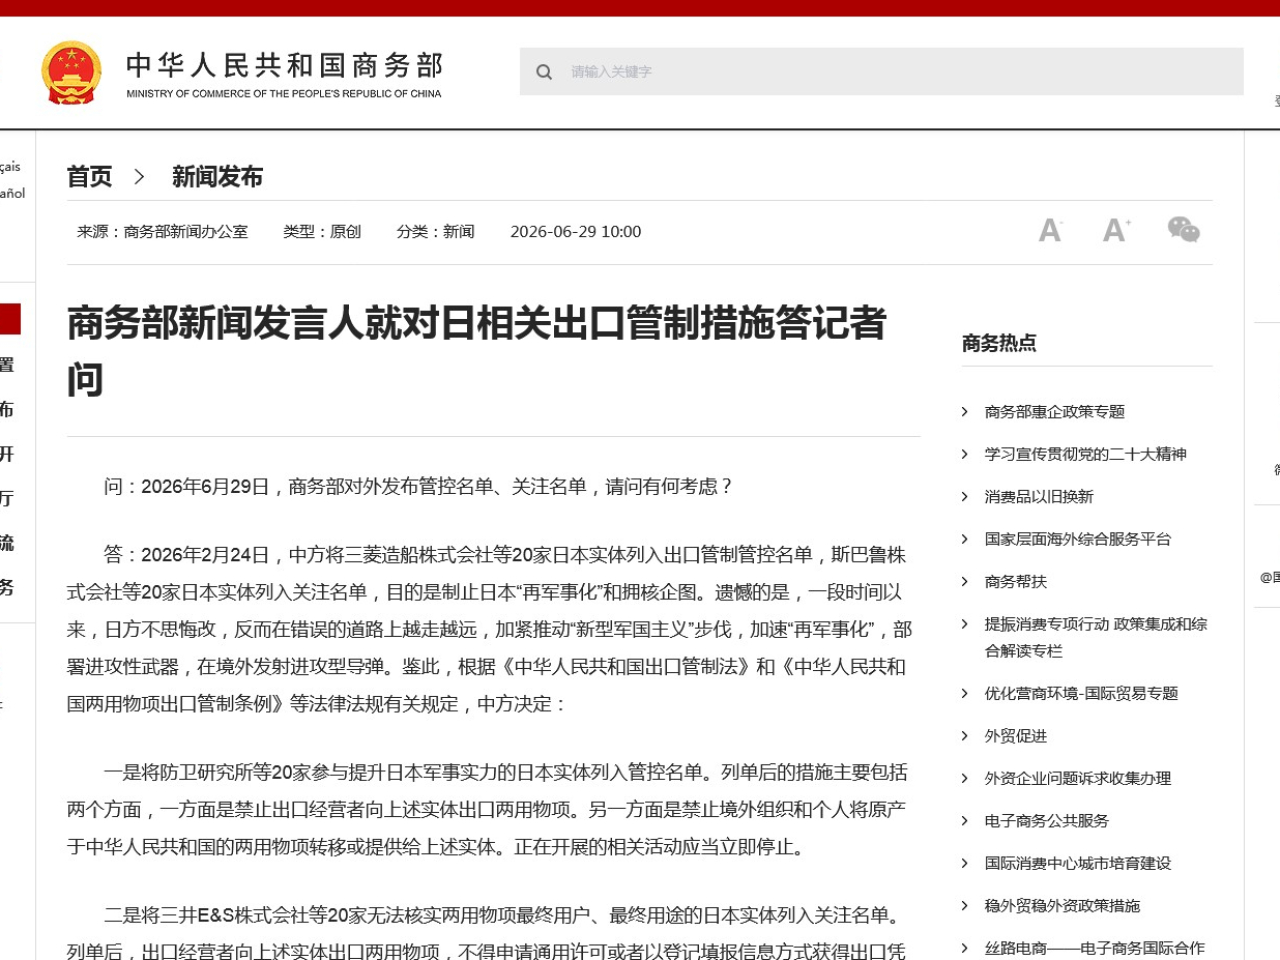This screenshot has width=1280, height=960.
Task: Decrease font size with A- icon
Action: (1050, 231)
